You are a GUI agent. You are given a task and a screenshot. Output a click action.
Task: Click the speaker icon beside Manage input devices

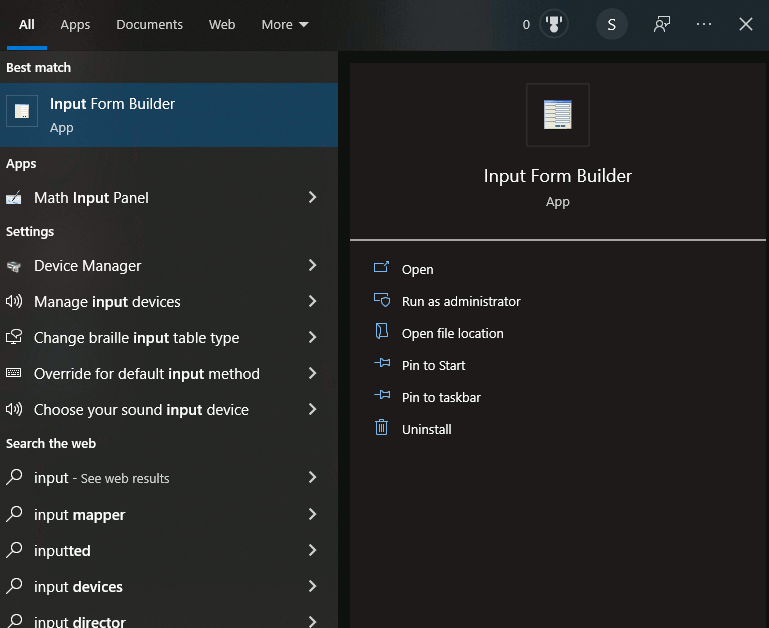[x=14, y=301]
